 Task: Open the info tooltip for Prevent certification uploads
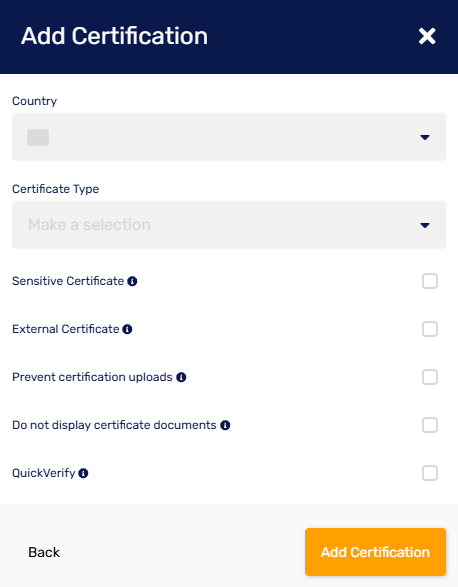[181, 377]
